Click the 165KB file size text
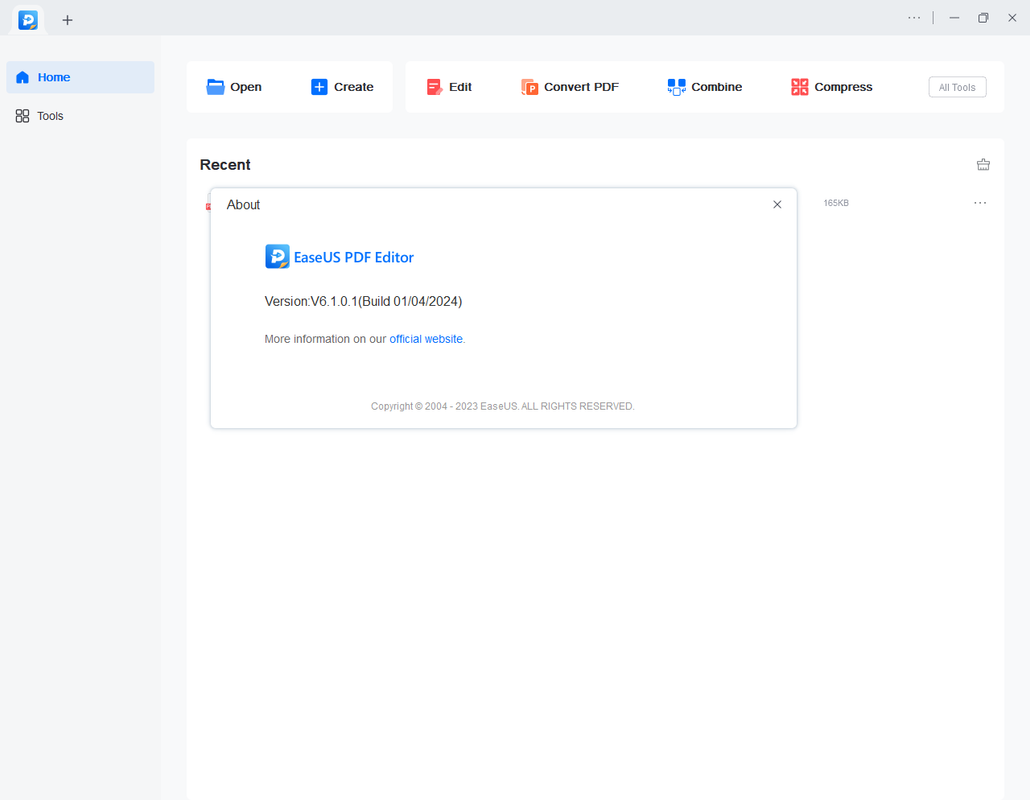This screenshot has height=800, width=1030. tap(836, 203)
